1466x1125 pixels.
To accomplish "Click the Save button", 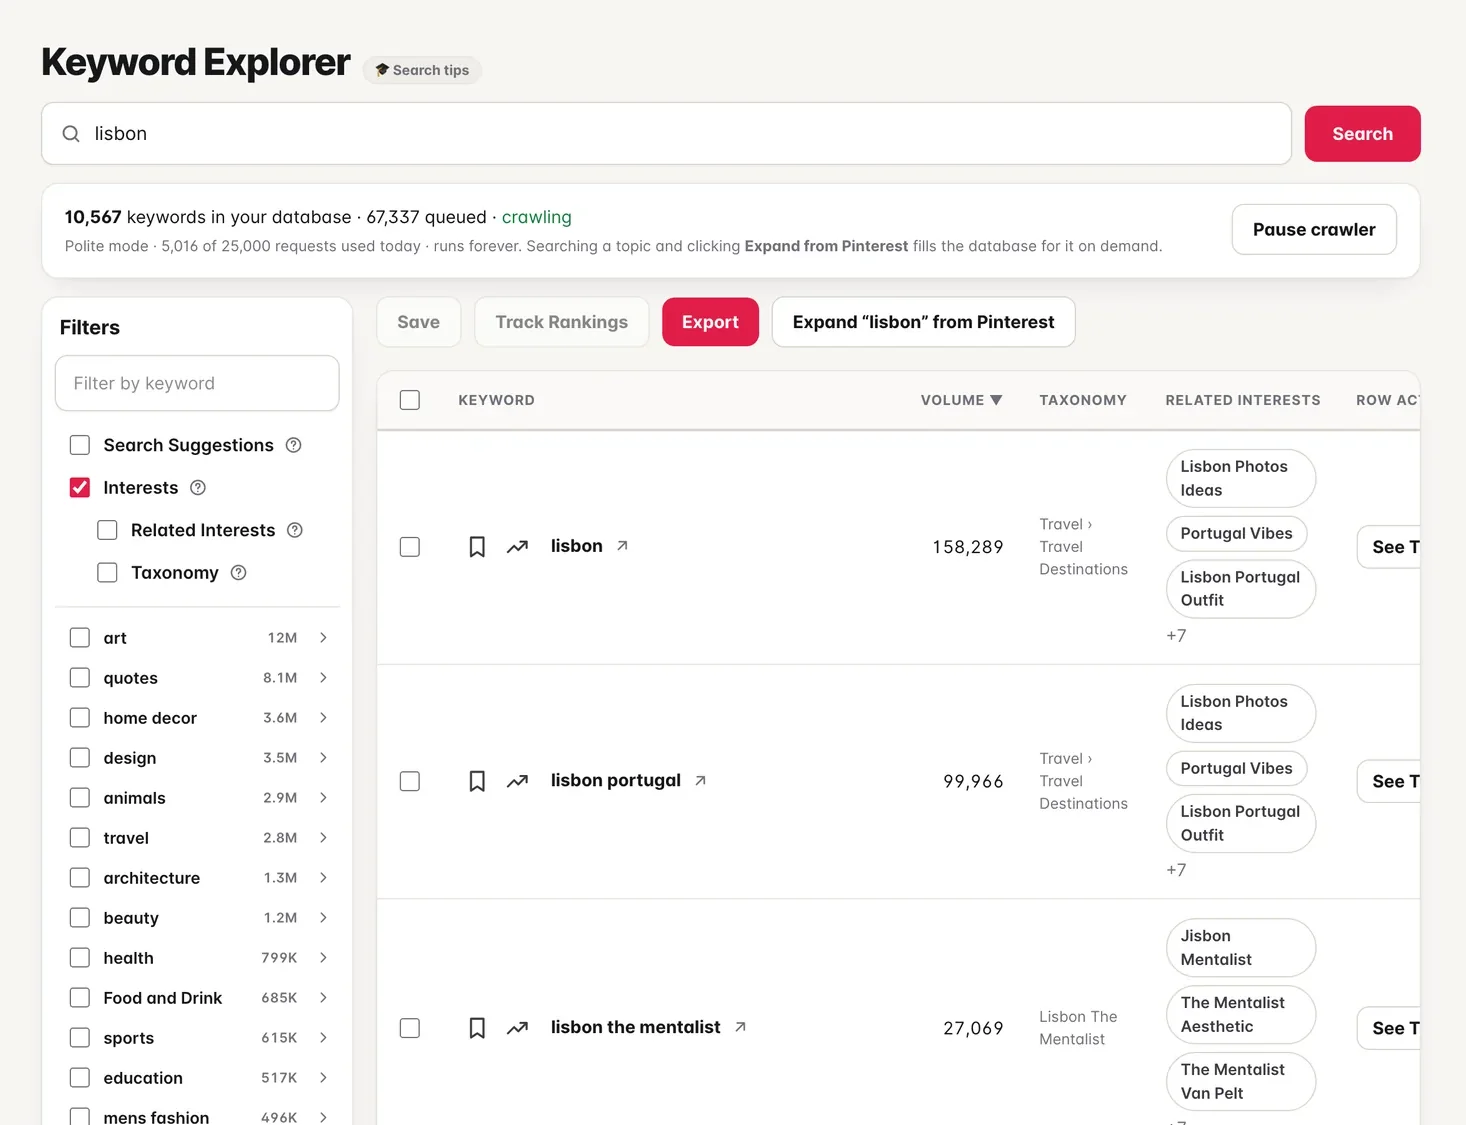I will click(418, 322).
